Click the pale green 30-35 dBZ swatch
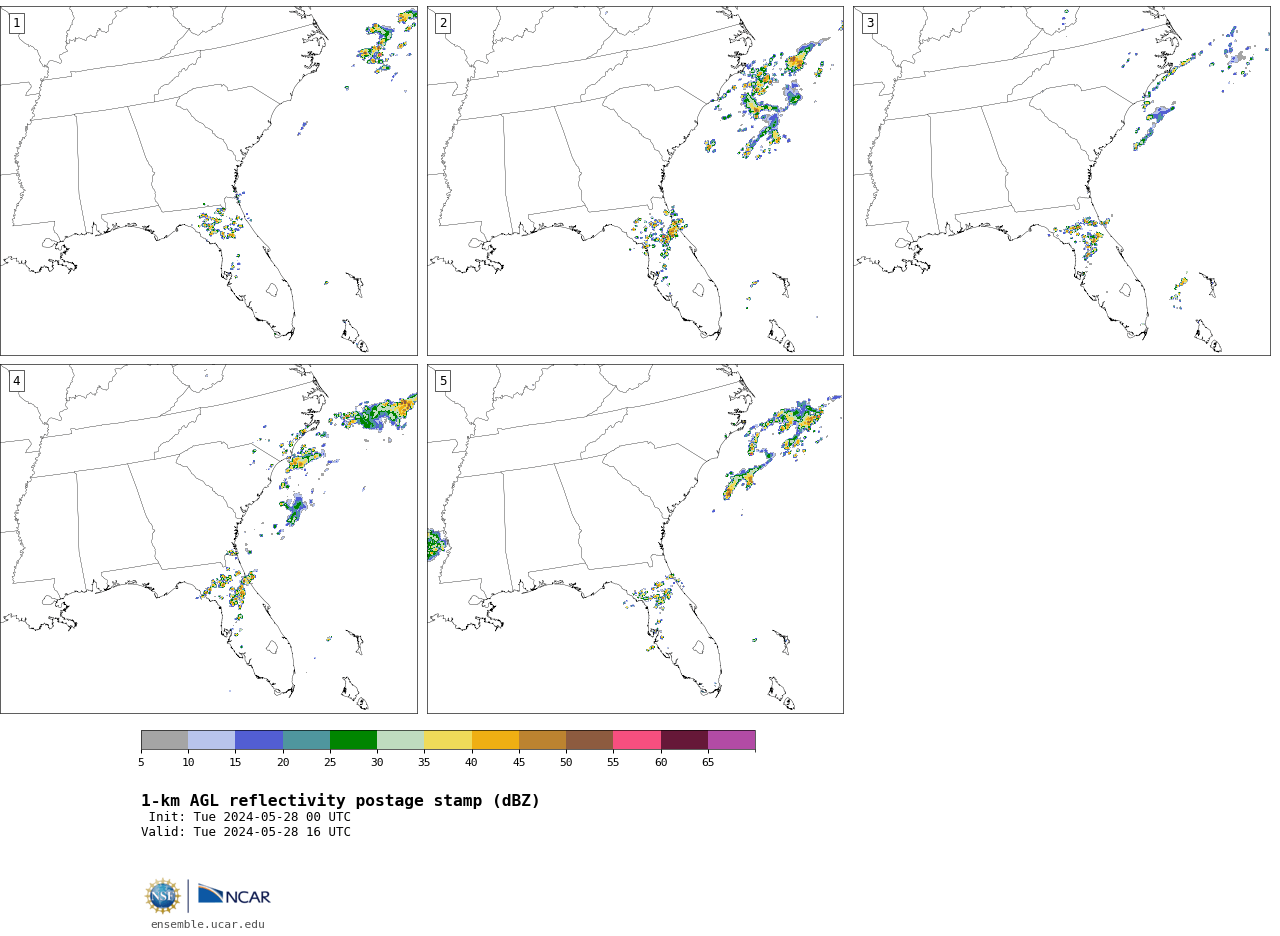This screenshot has height=936, width=1280. pos(401,740)
